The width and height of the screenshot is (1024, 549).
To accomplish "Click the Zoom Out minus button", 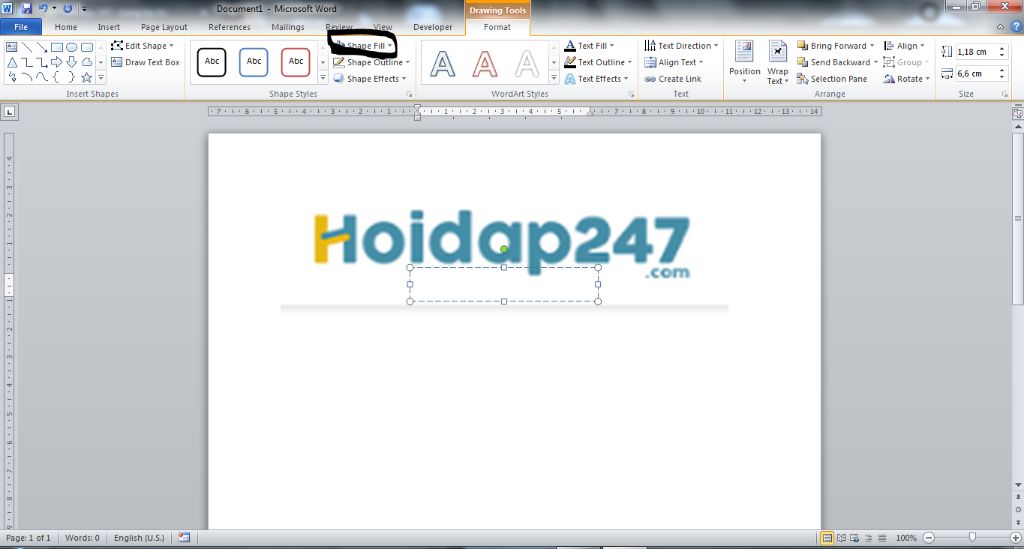I will tap(929, 538).
